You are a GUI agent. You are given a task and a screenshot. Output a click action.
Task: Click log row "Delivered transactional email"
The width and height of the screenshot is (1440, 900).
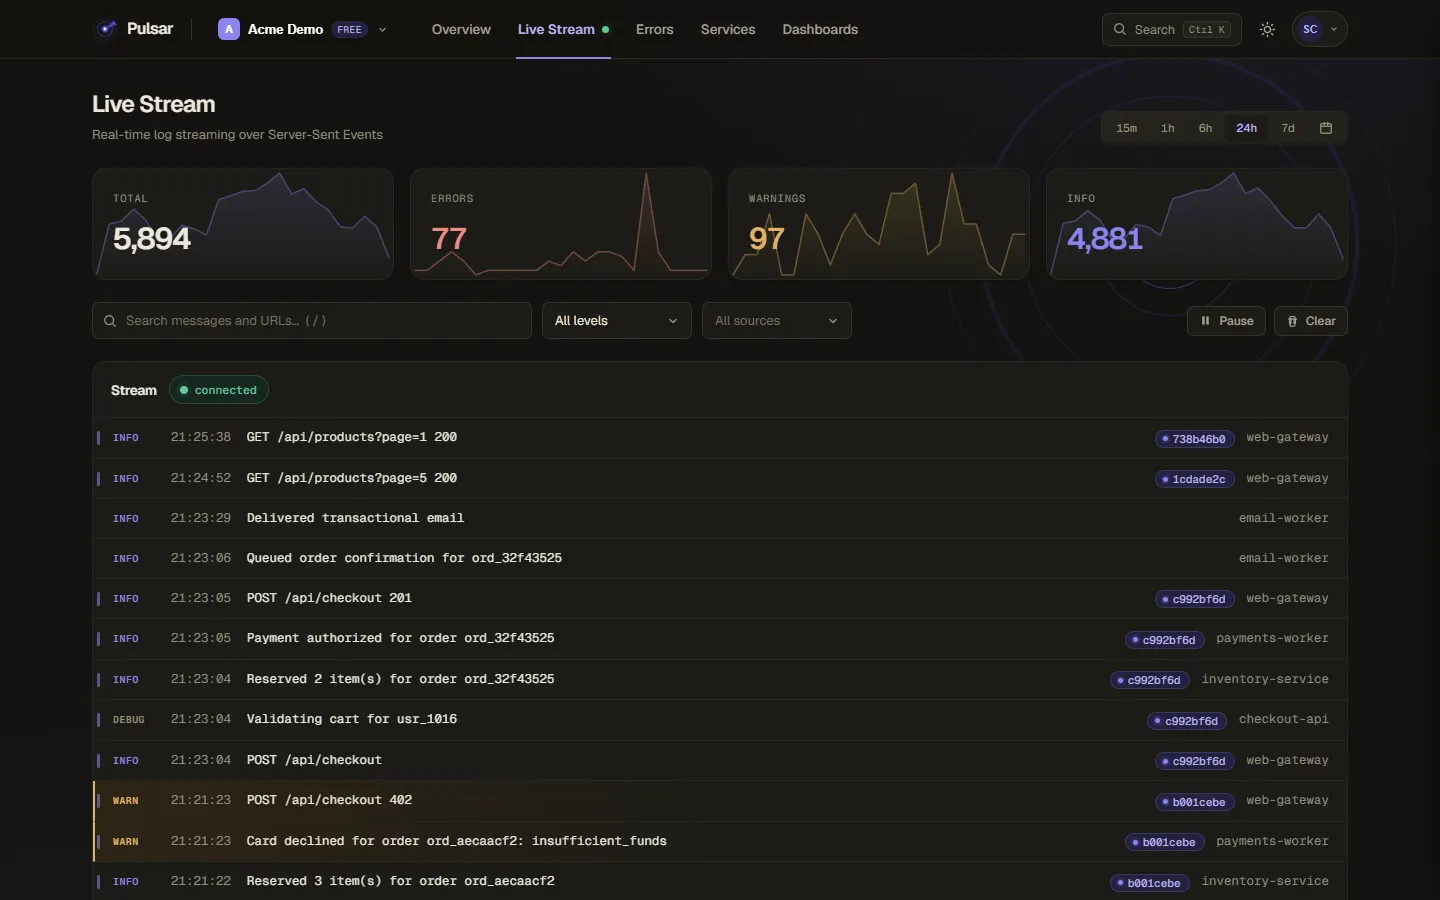[x=720, y=518]
